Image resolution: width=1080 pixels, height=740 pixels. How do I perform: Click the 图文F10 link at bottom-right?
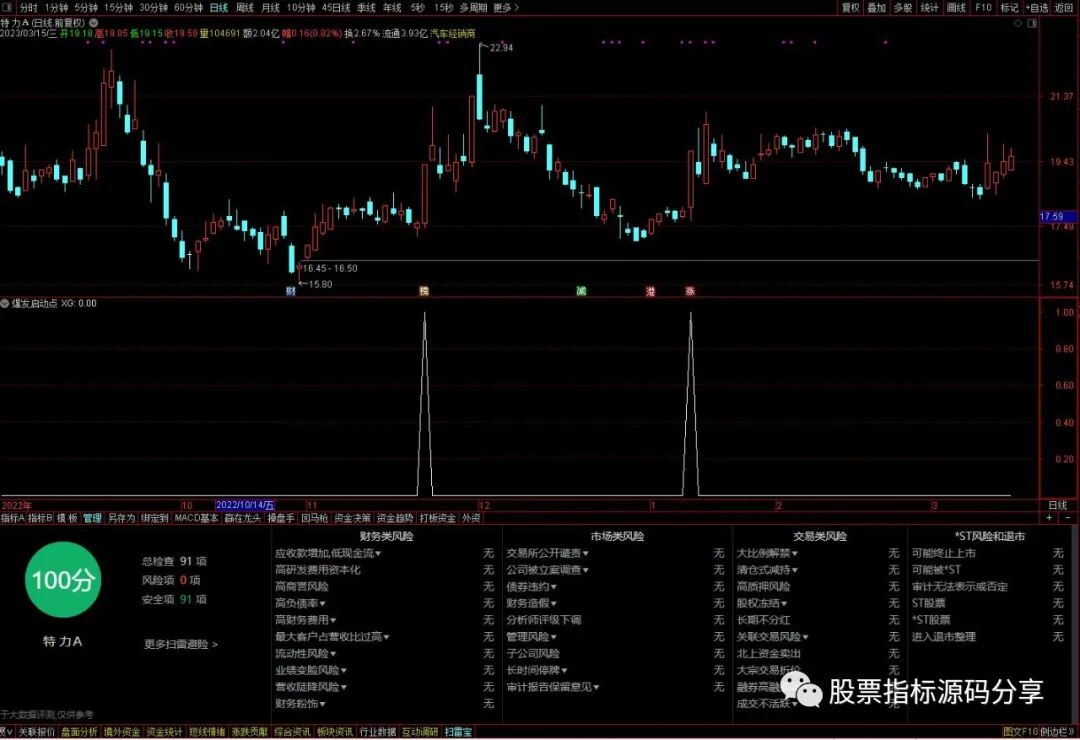point(1021,732)
